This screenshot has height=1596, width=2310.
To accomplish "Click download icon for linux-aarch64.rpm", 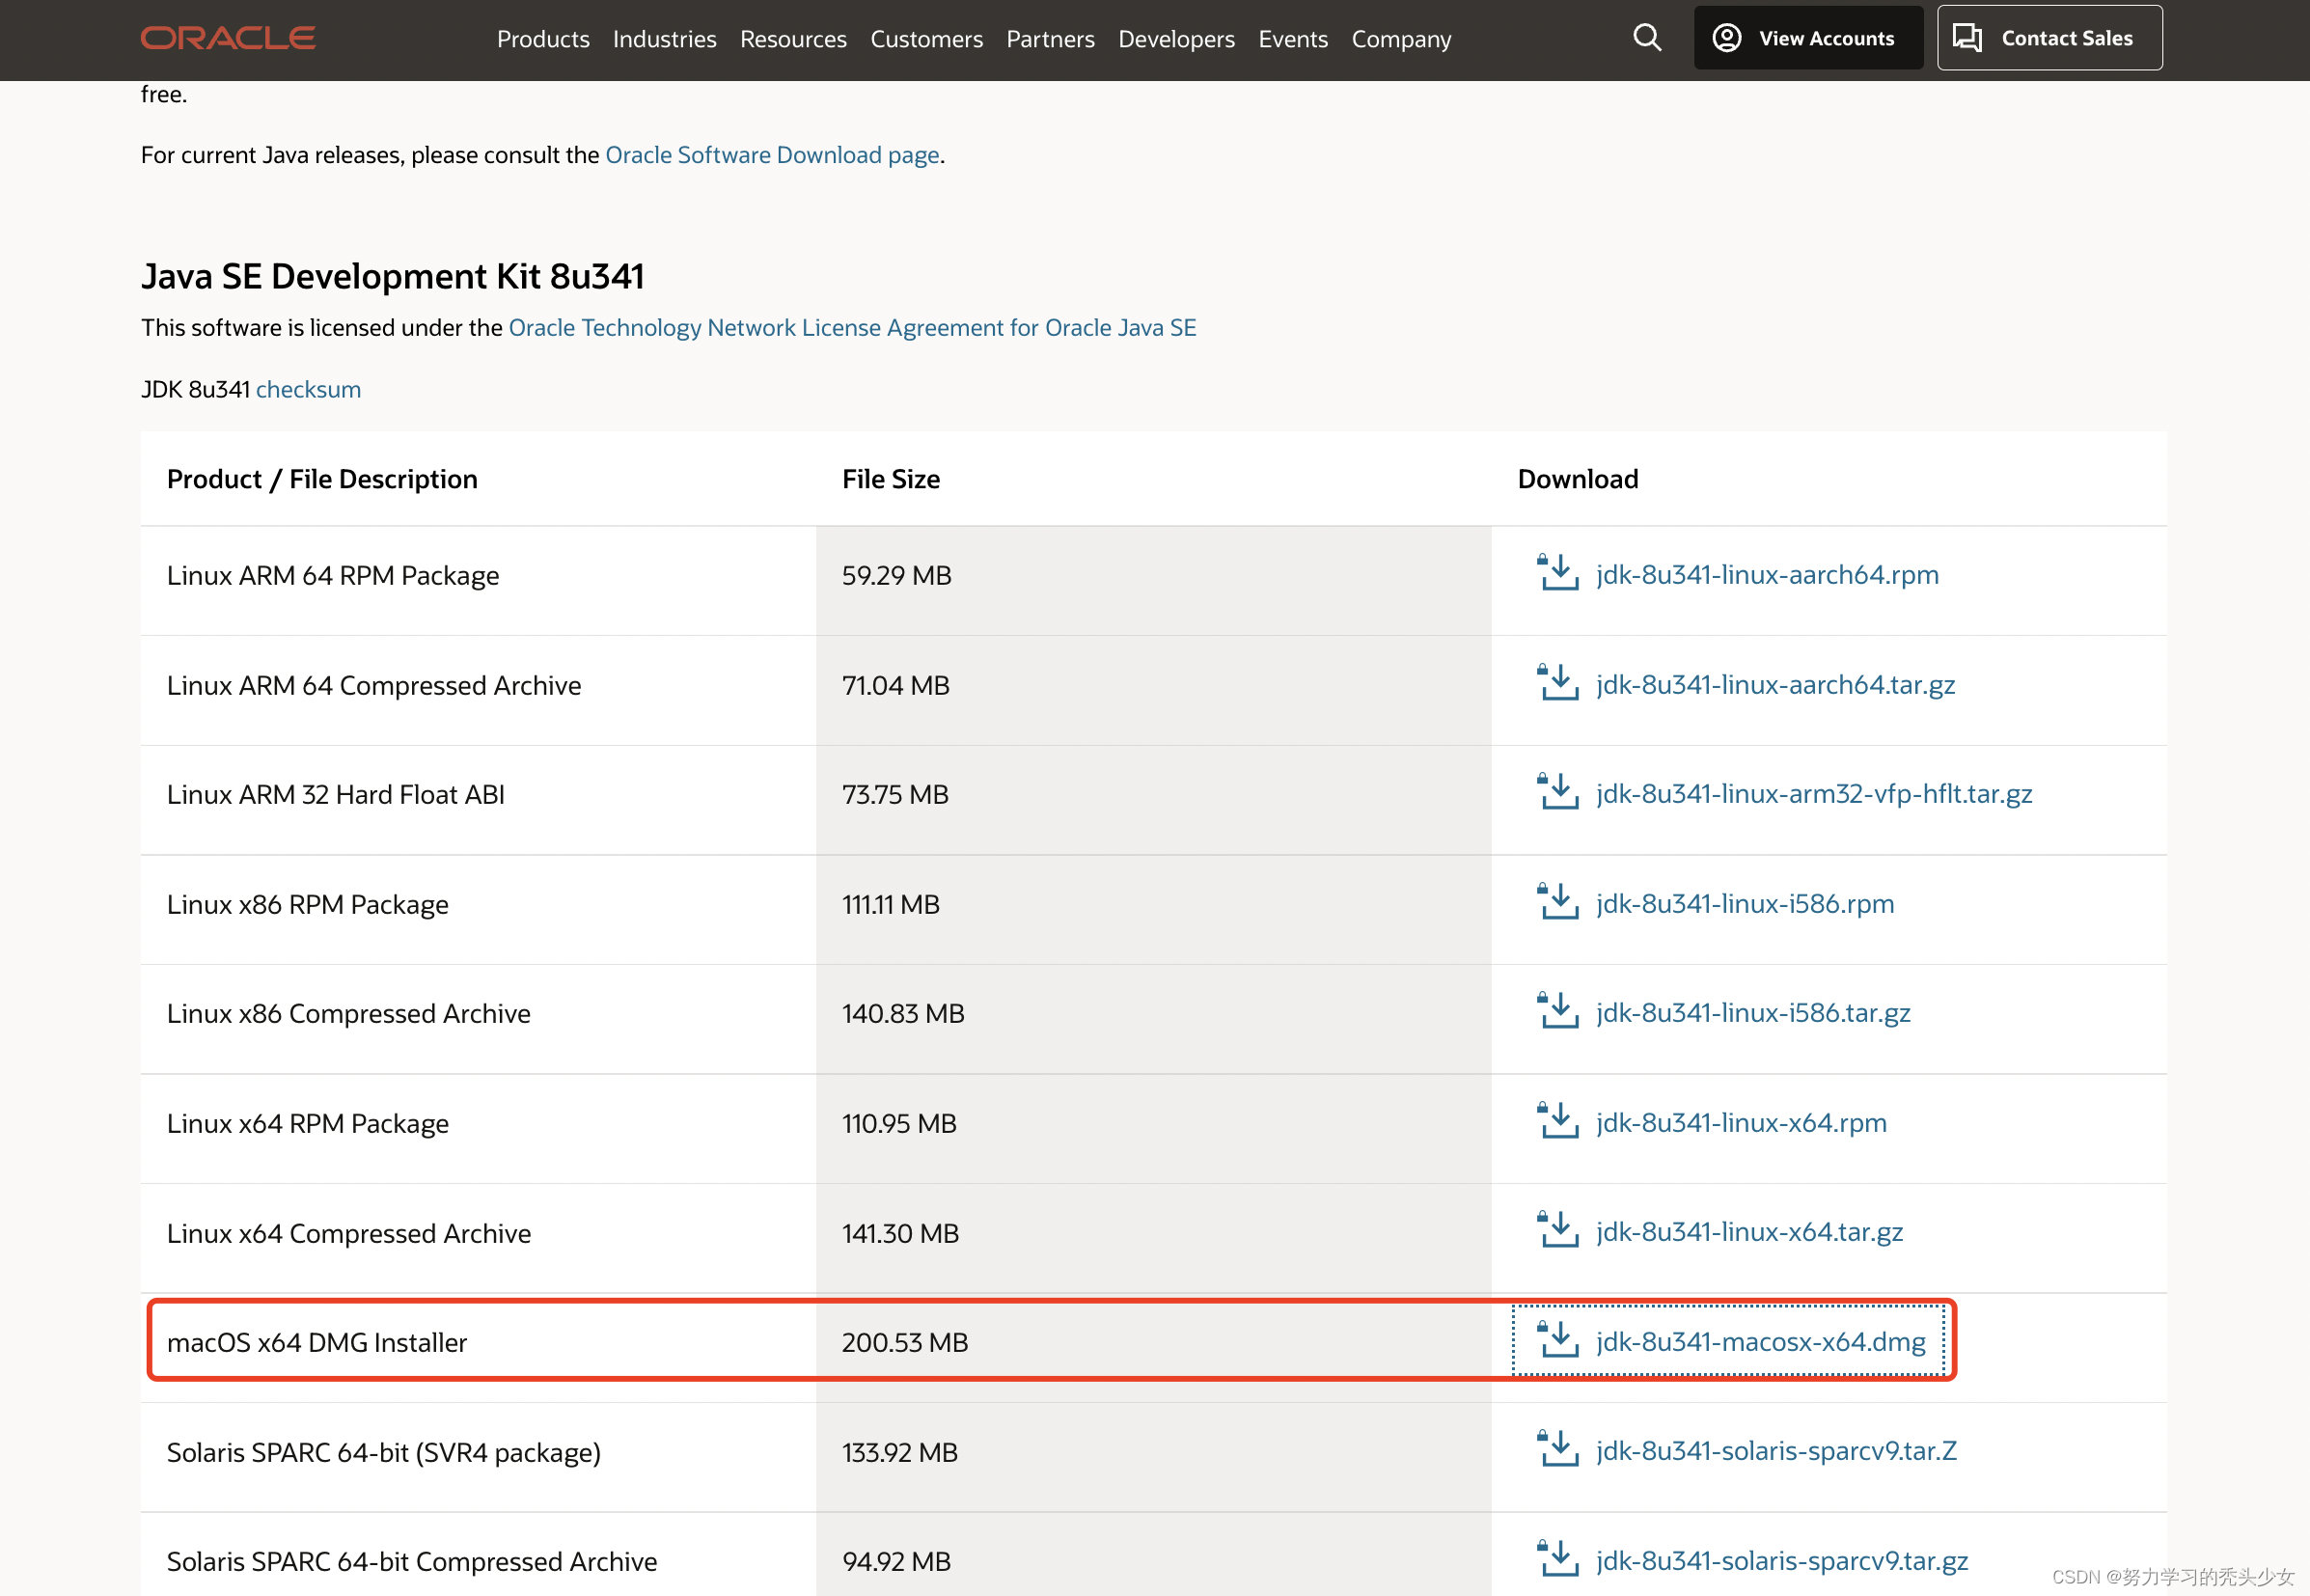I will 1557,574.
